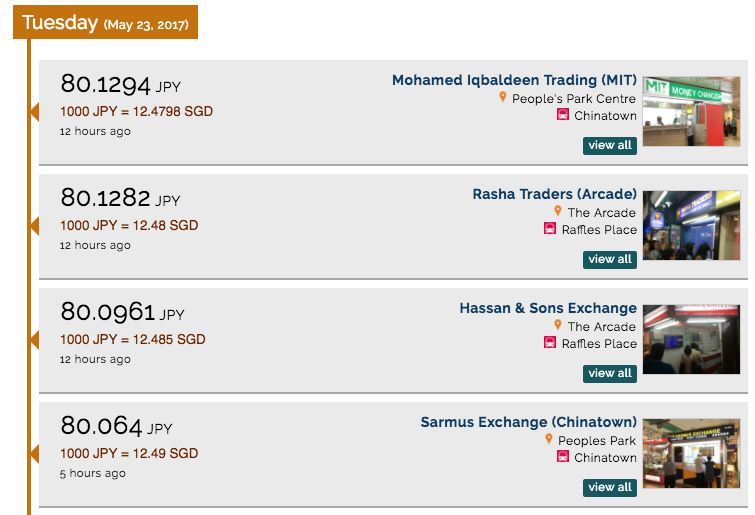Click location pin icon in Hassan & Sons listing

pos(558,326)
